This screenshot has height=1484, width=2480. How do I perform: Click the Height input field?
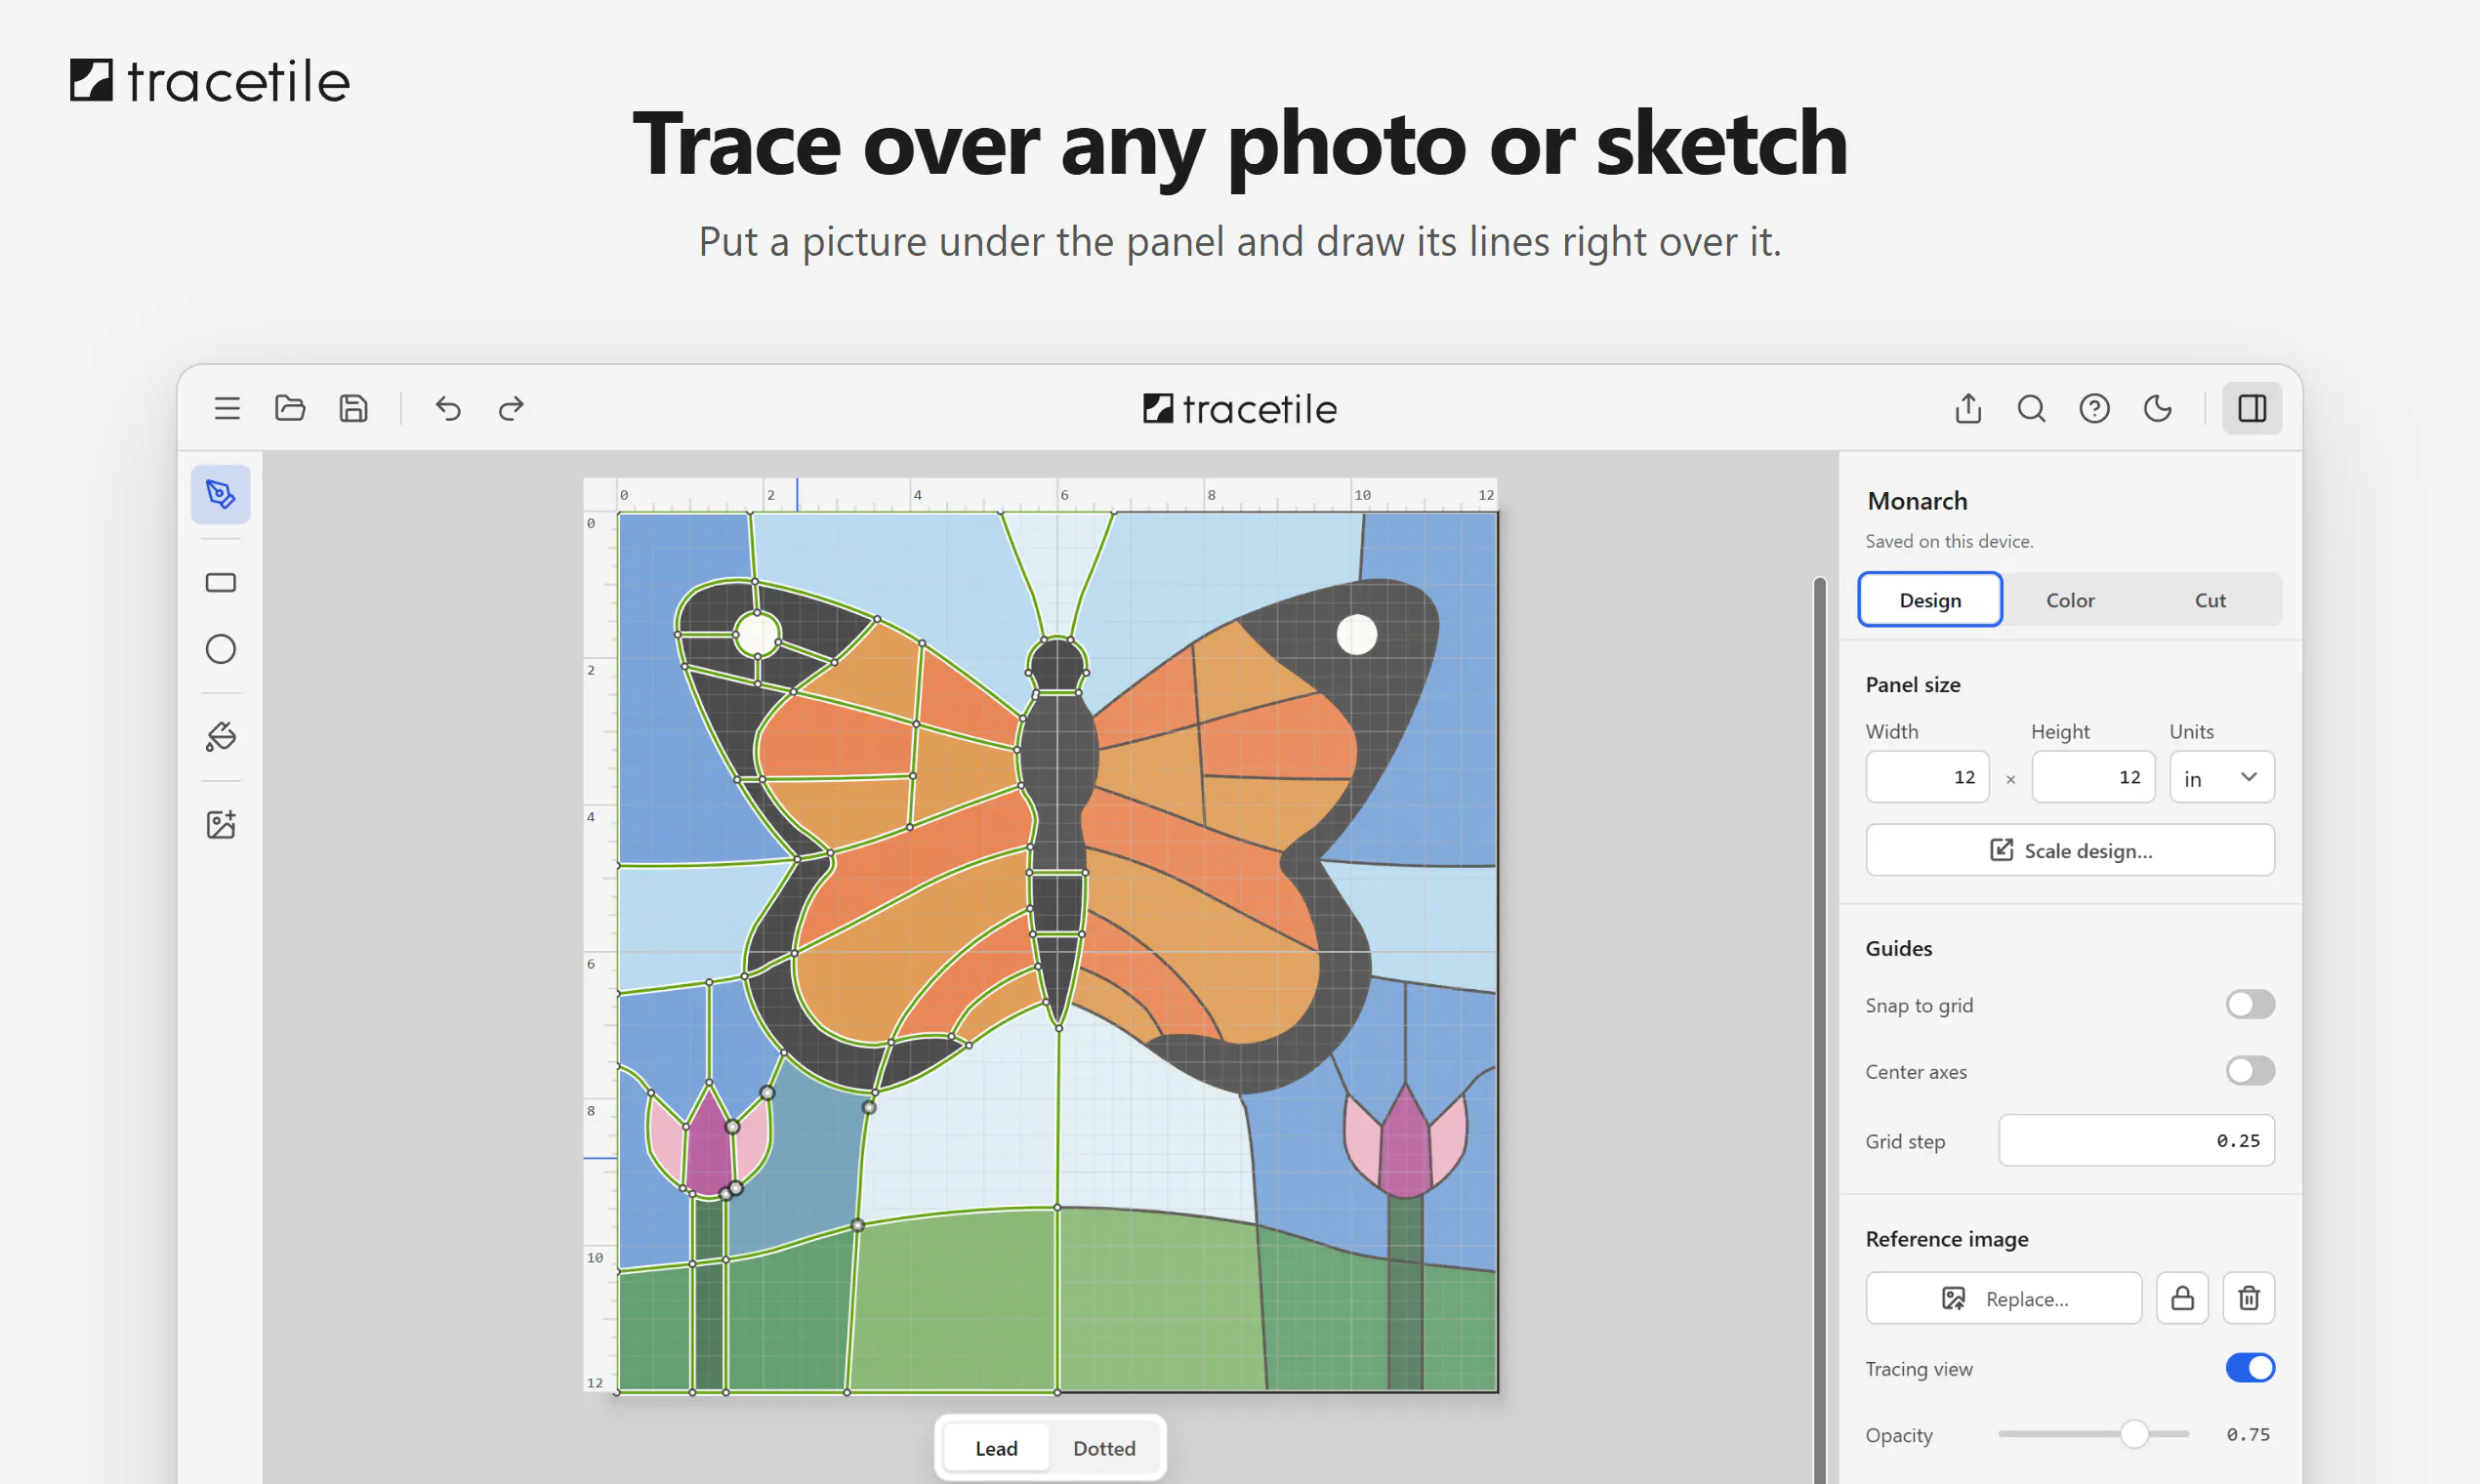coord(2093,777)
